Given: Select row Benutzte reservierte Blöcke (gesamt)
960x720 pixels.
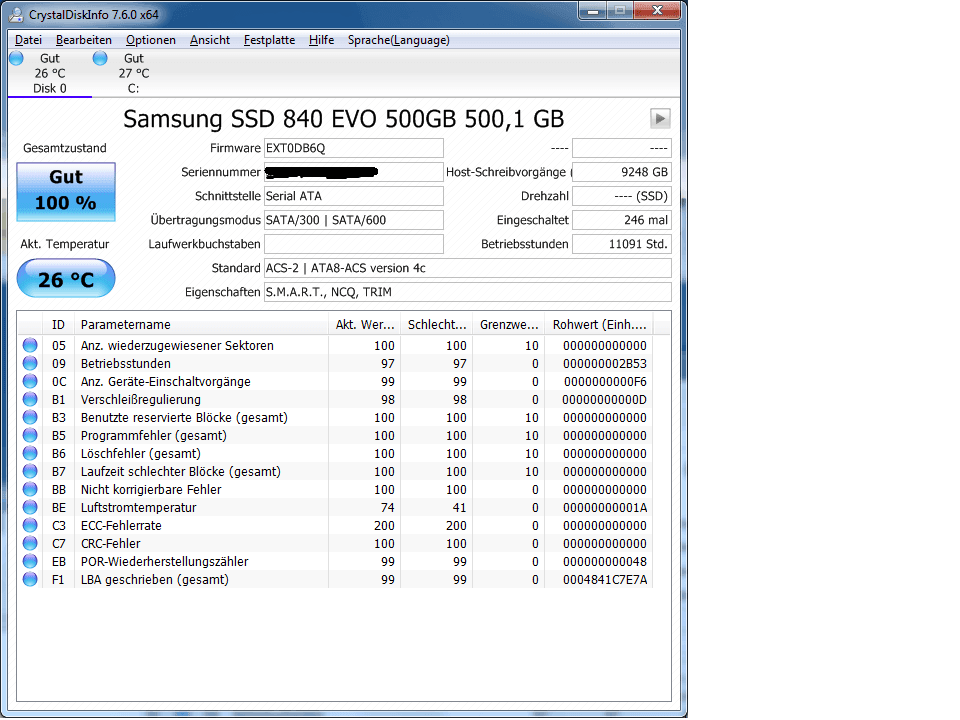Looking at the screenshot, I should [x=335, y=418].
